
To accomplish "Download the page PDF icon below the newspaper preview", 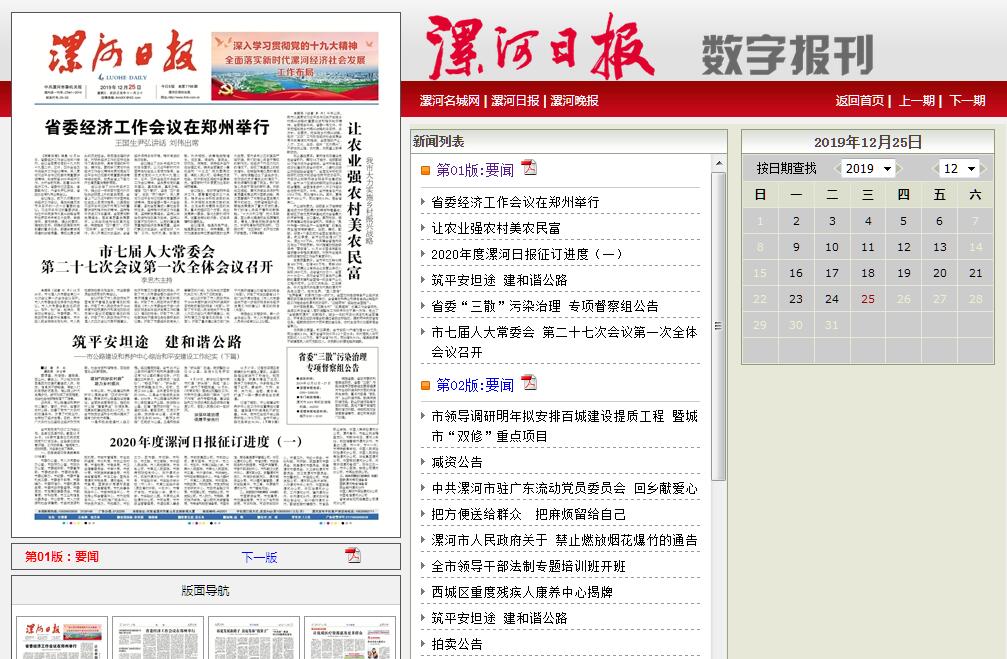I will point(353,556).
